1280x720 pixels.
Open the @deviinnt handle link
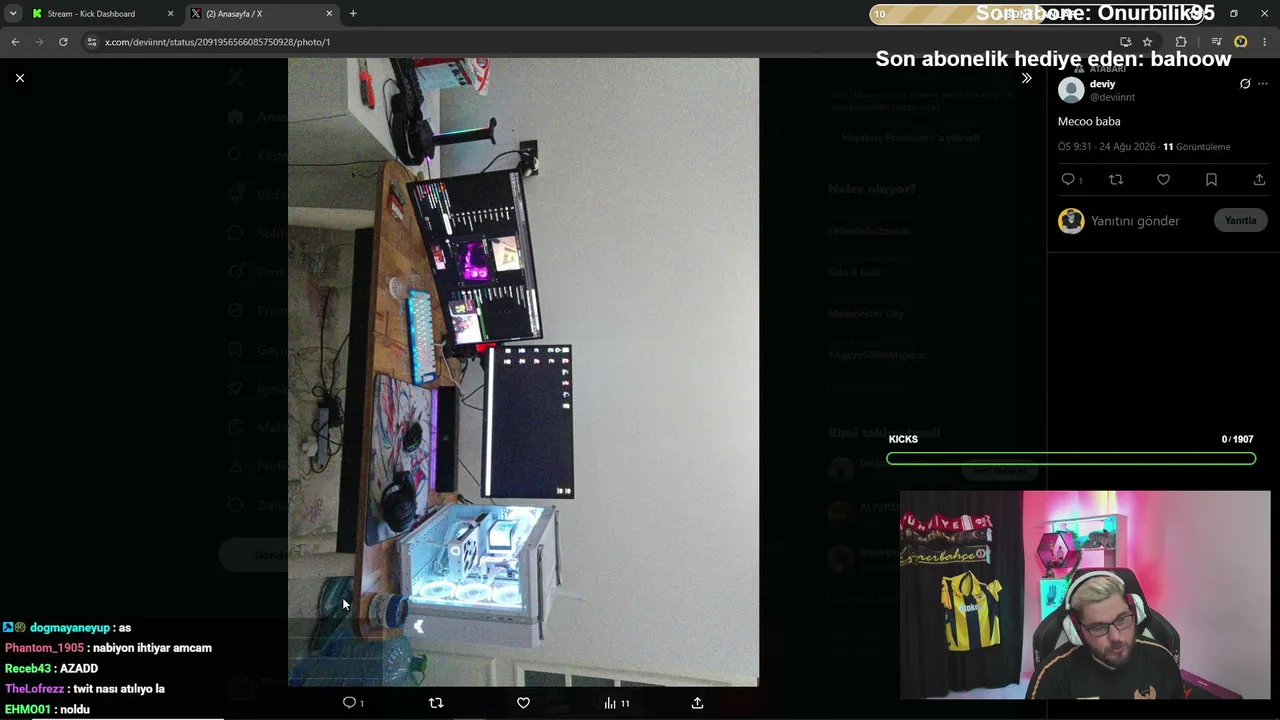(x=1112, y=97)
